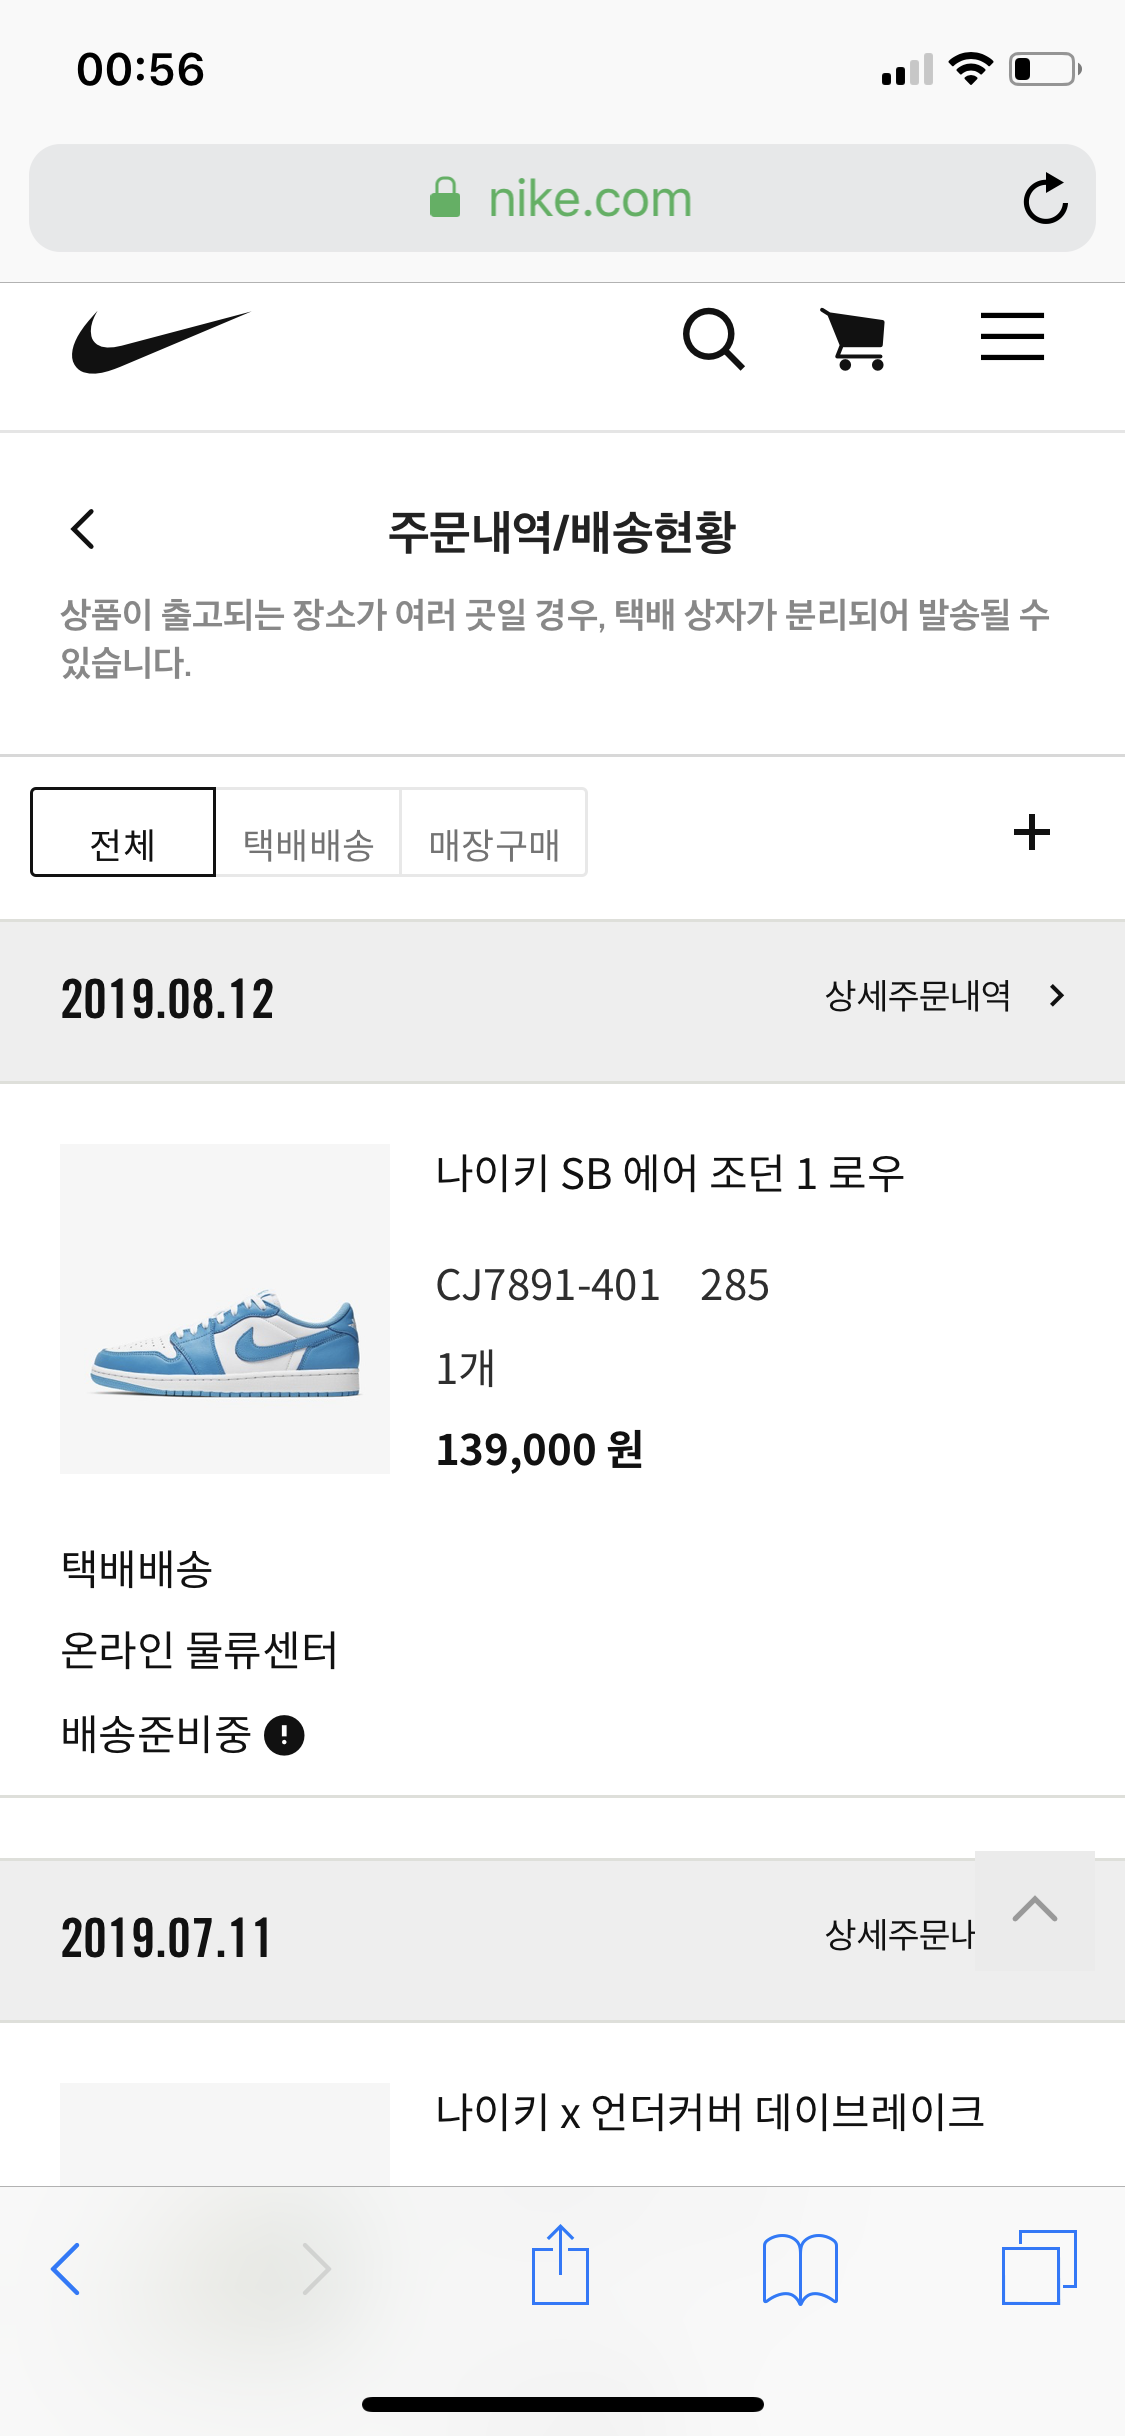Open Safari bookmarks
The image size is (1125, 2436).
(x=799, y=2268)
